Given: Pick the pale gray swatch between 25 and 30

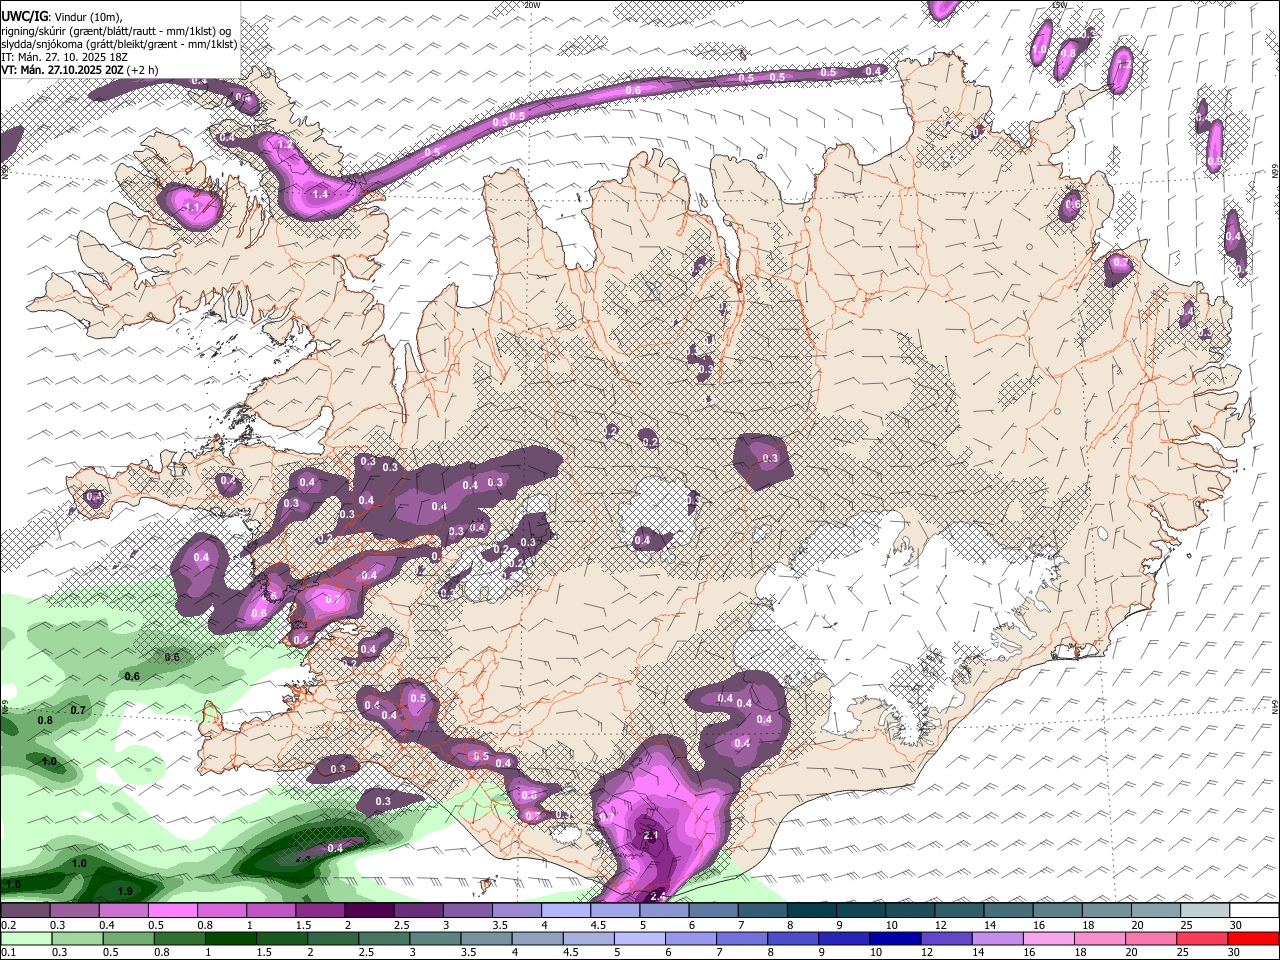Looking at the screenshot, I should tap(1205, 911).
